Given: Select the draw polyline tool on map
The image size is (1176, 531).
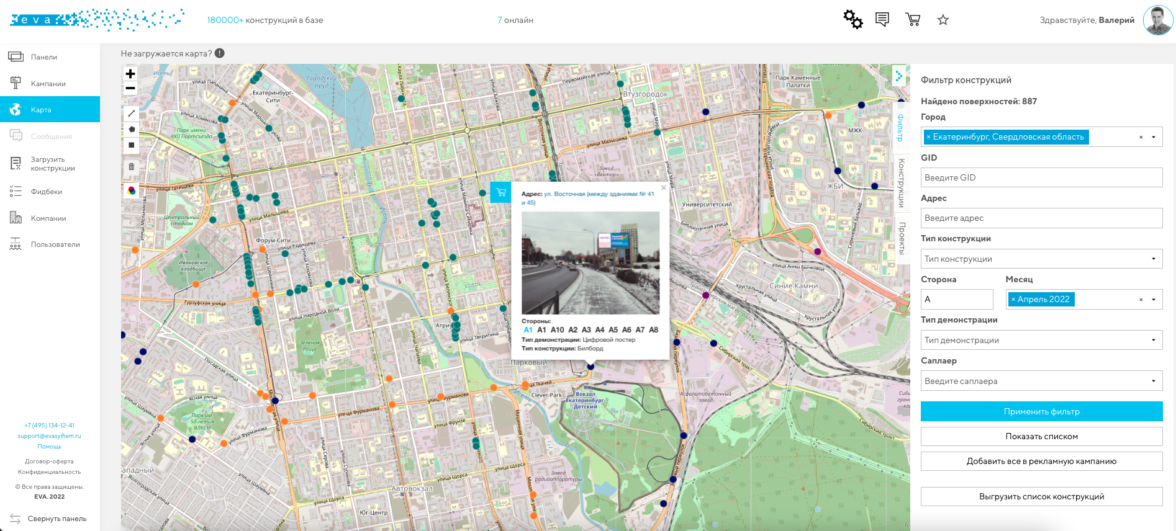Looking at the screenshot, I should 130,113.
